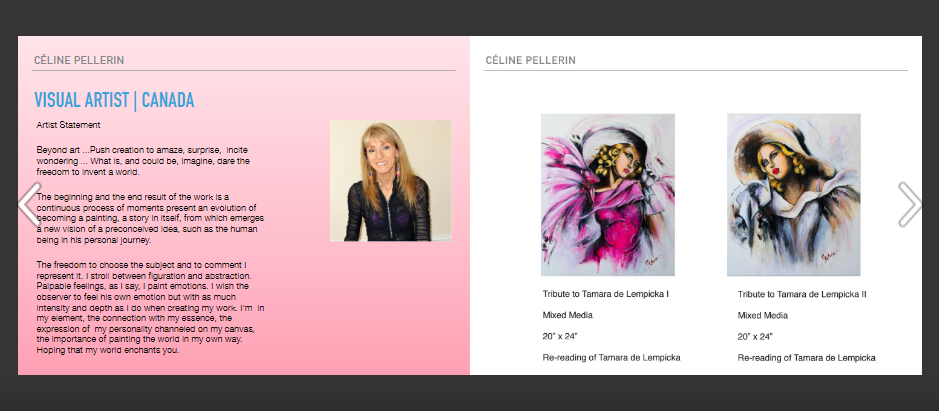Viewport: 939px width, 411px height.
Task: Click paragraph starting 'The freedom to choose'
Action: click(x=150, y=307)
